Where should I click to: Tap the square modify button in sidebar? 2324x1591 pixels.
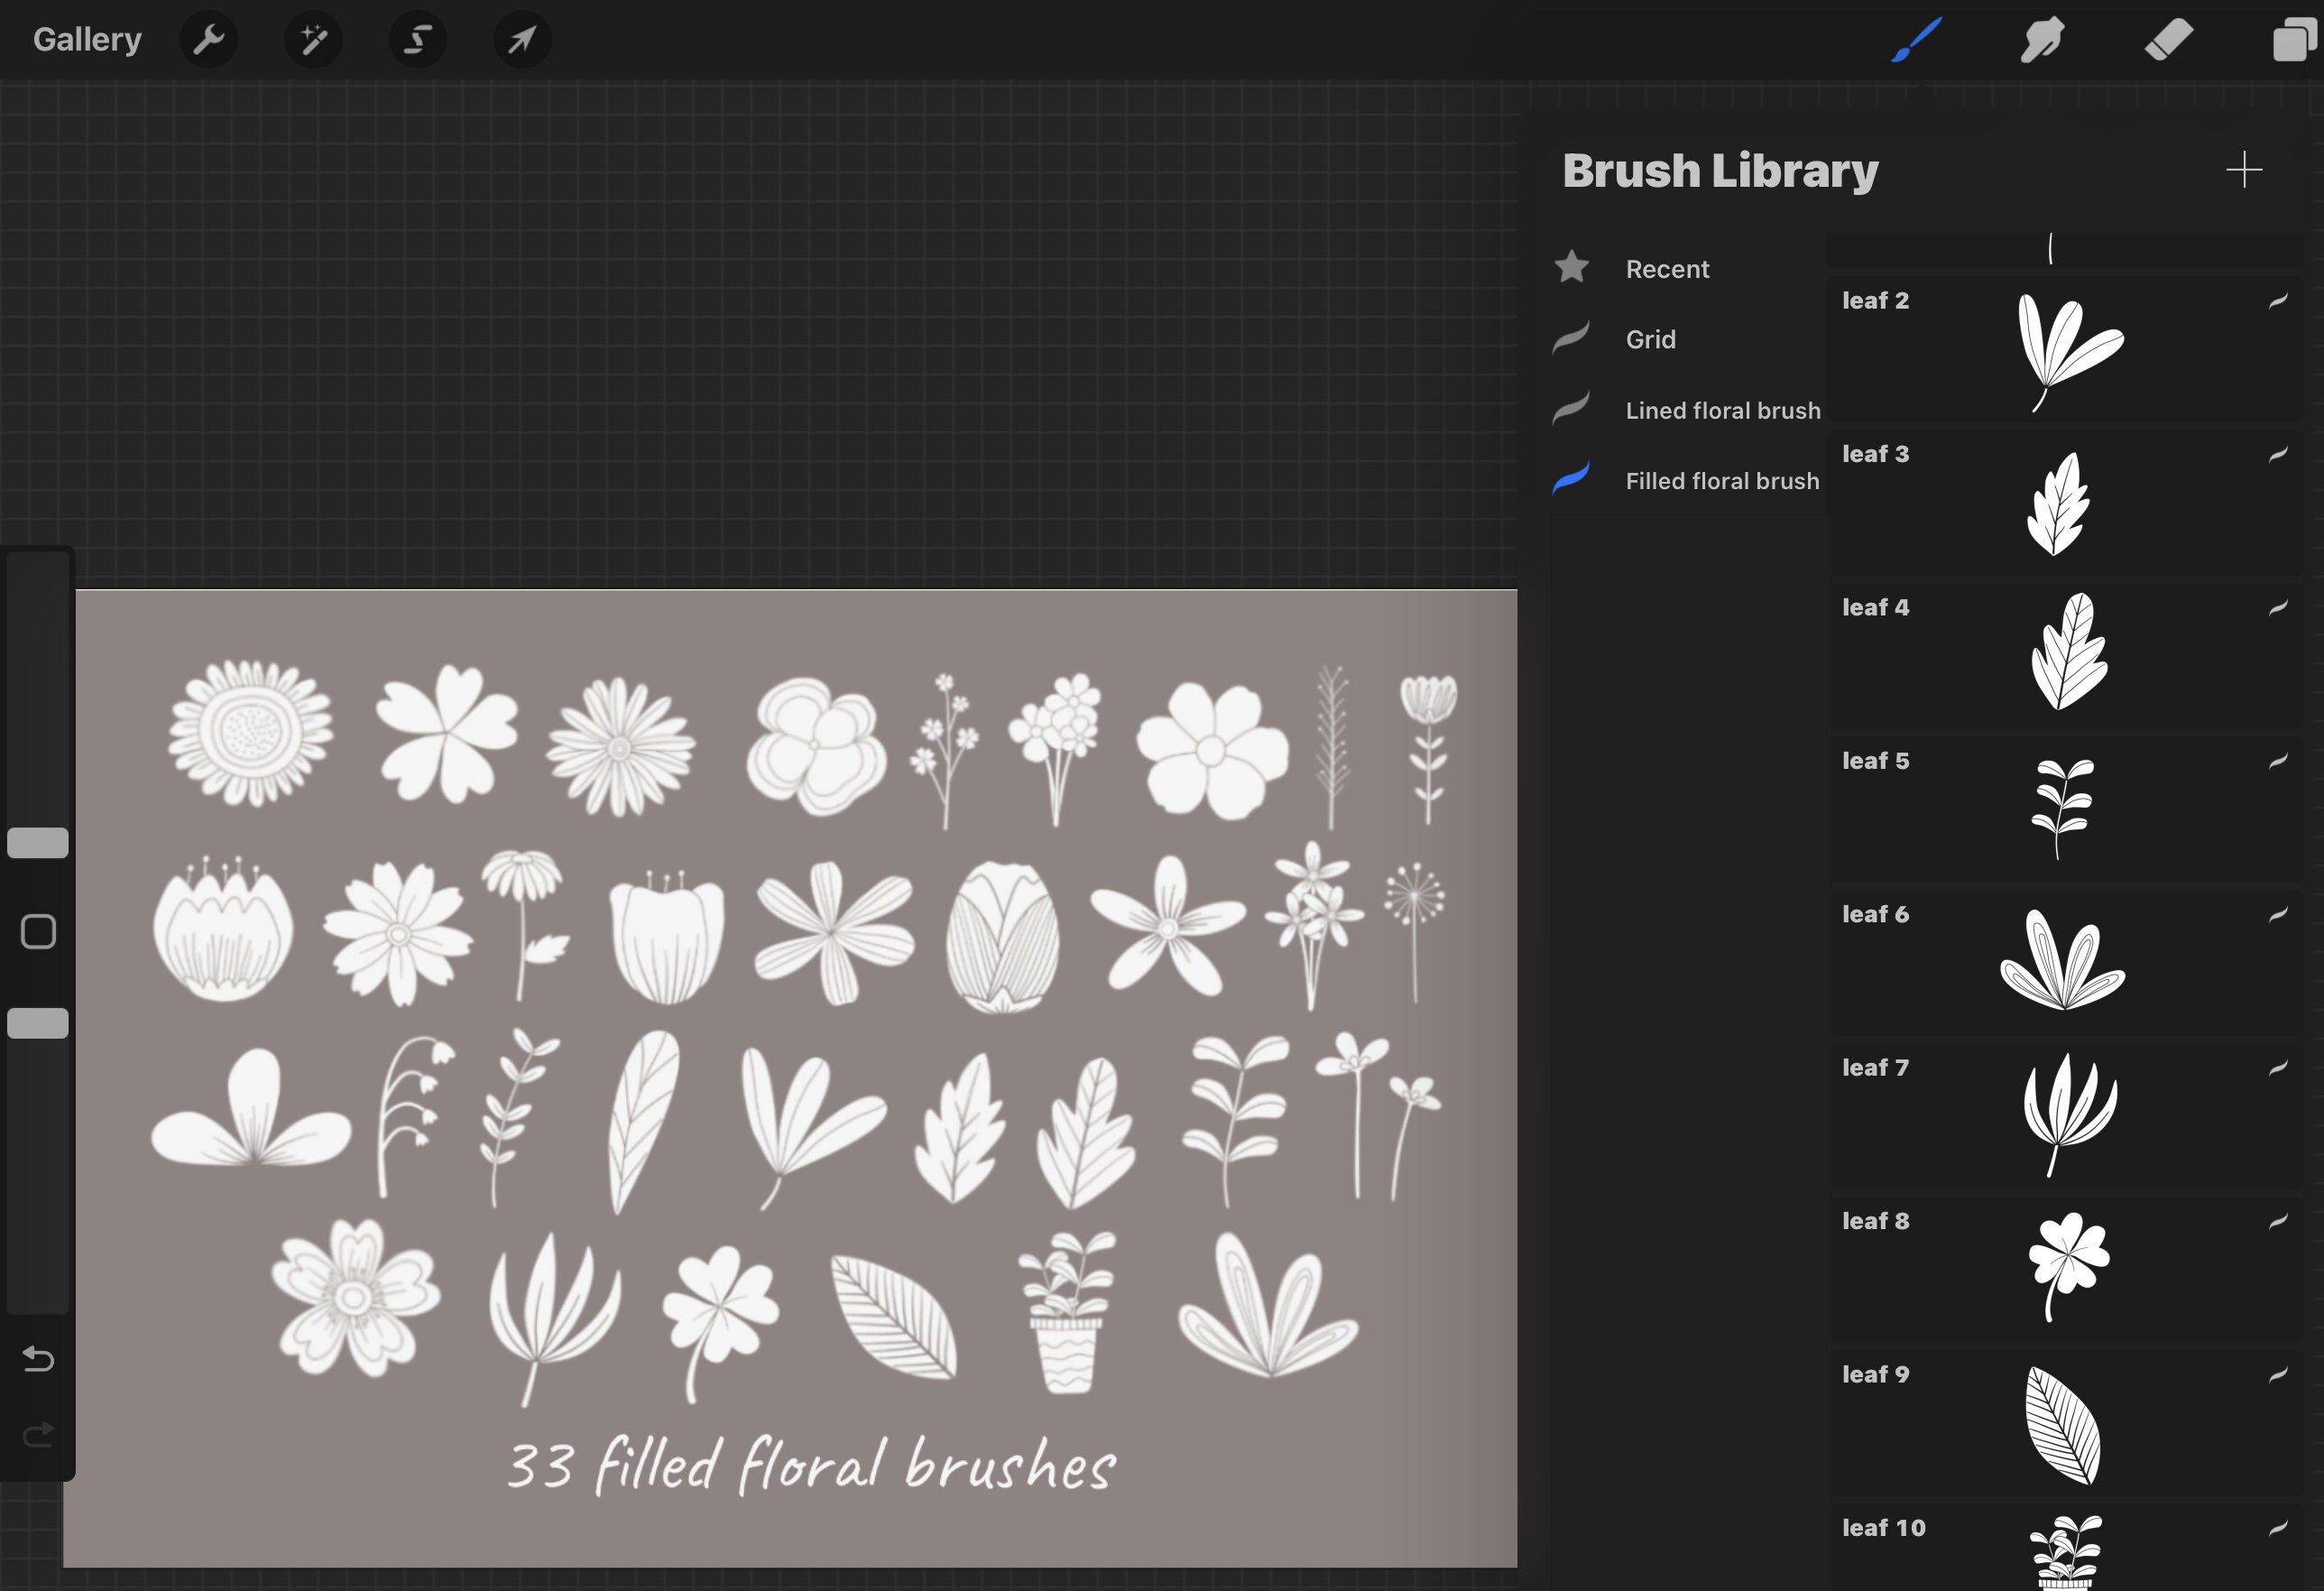pyautogui.click(x=38, y=931)
